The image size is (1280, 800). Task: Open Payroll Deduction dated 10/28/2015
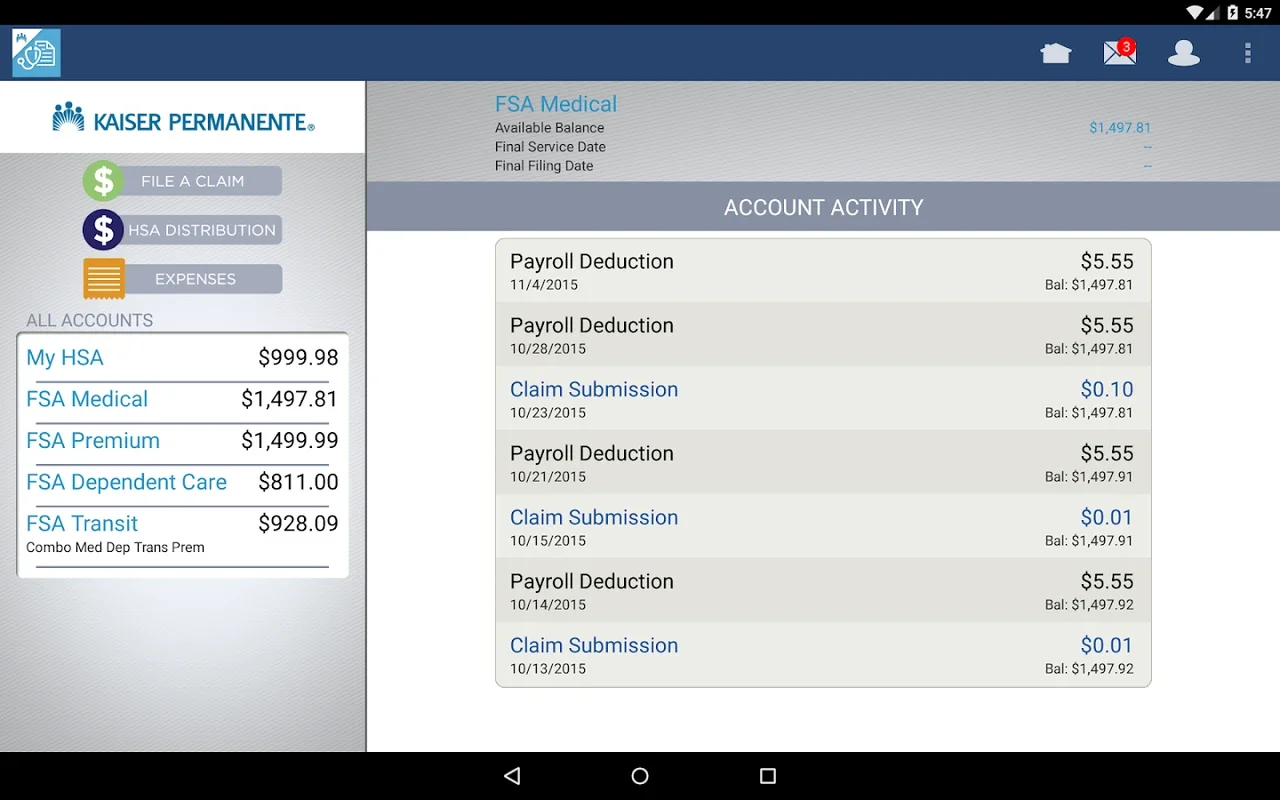click(x=823, y=335)
